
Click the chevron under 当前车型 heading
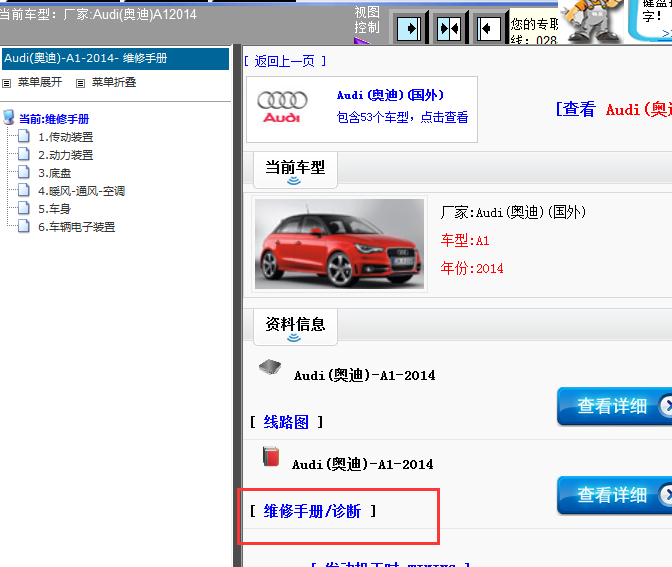(x=294, y=181)
